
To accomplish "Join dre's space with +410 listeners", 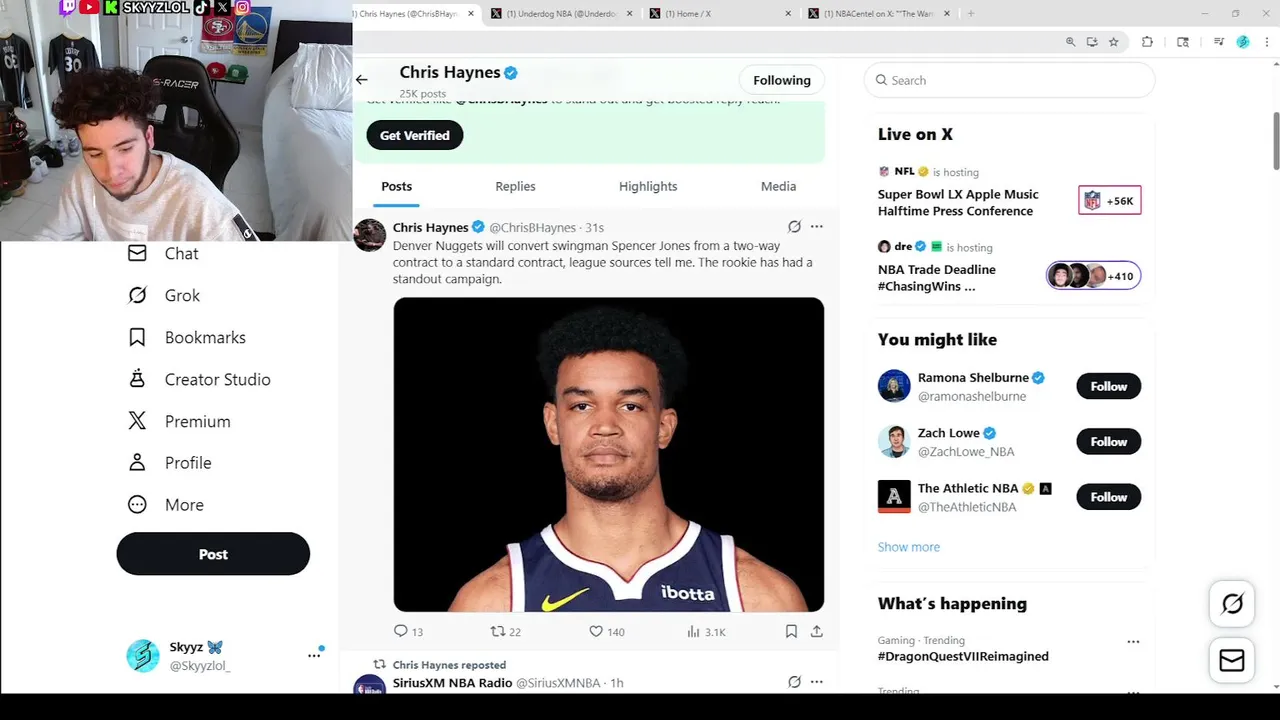I will pos(1093,276).
